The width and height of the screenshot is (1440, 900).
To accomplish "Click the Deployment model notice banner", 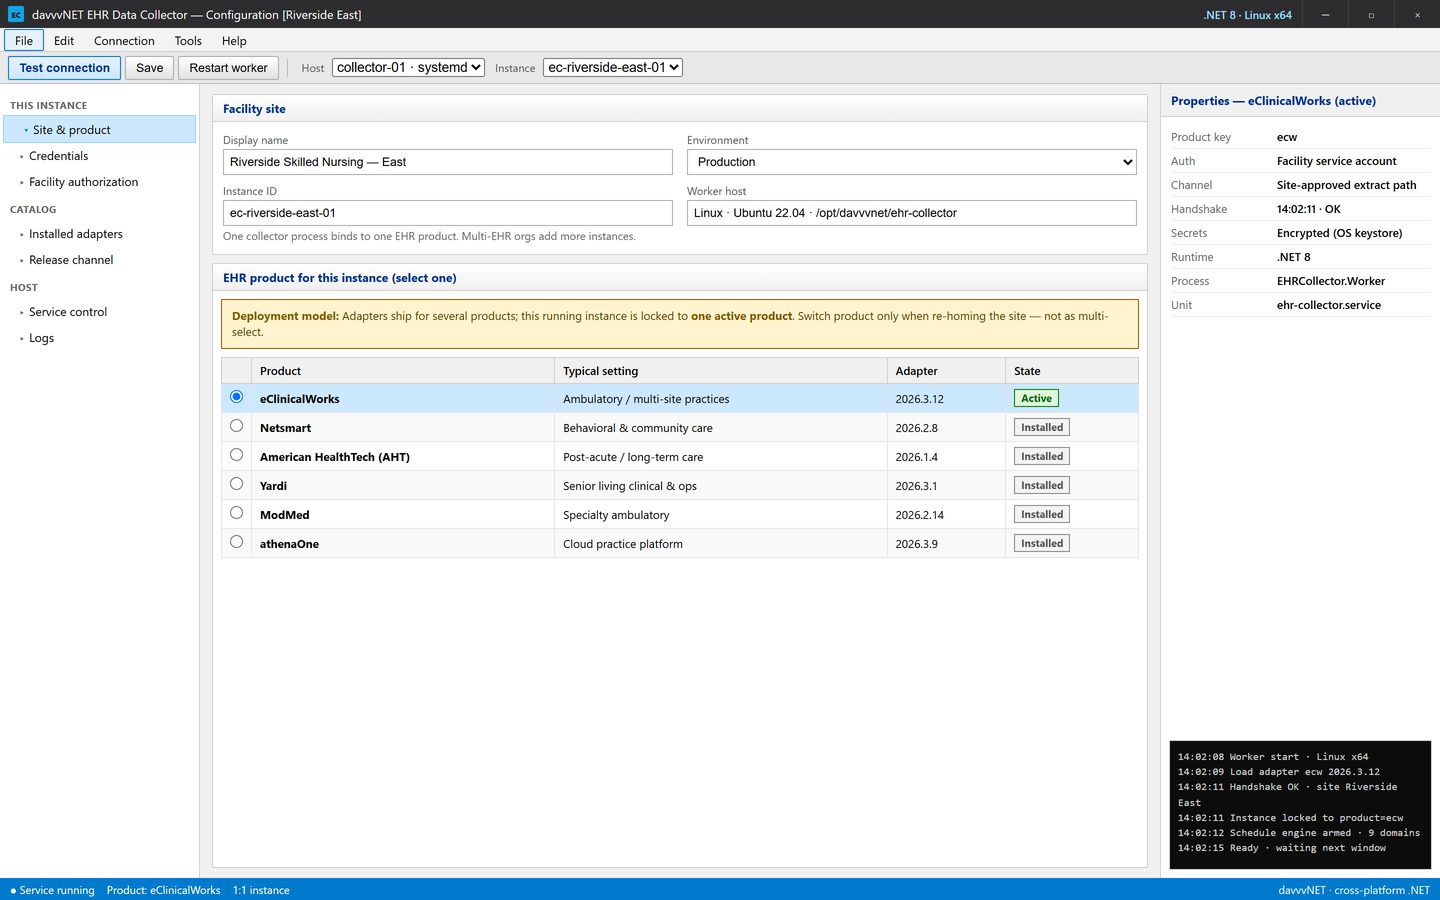I will [x=680, y=324].
